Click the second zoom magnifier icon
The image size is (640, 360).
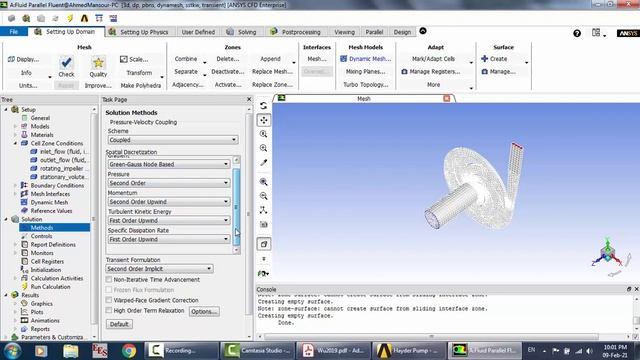click(263, 148)
